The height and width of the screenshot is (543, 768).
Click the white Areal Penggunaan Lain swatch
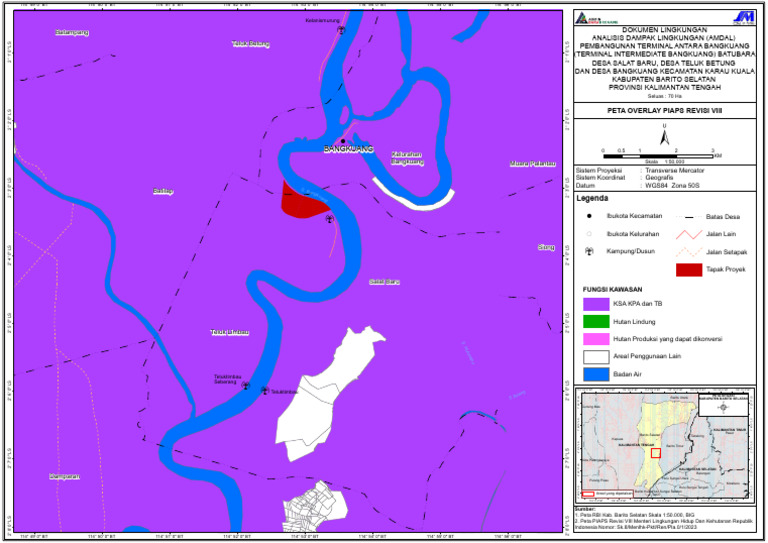pos(596,356)
